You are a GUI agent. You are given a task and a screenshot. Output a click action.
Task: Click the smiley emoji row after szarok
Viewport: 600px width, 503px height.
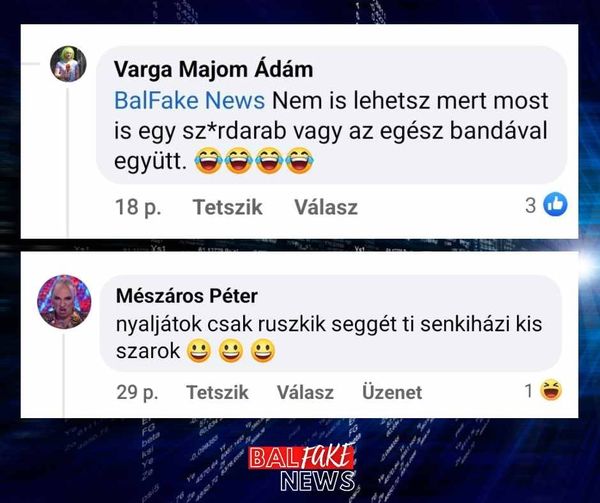(x=231, y=350)
